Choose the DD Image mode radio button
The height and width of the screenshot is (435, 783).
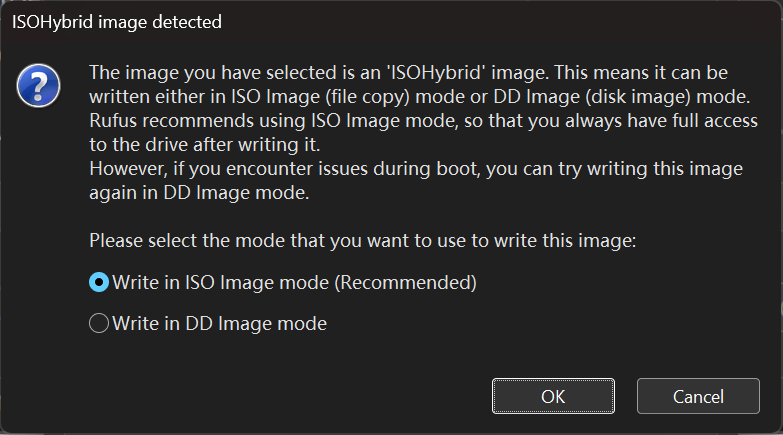[99, 323]
